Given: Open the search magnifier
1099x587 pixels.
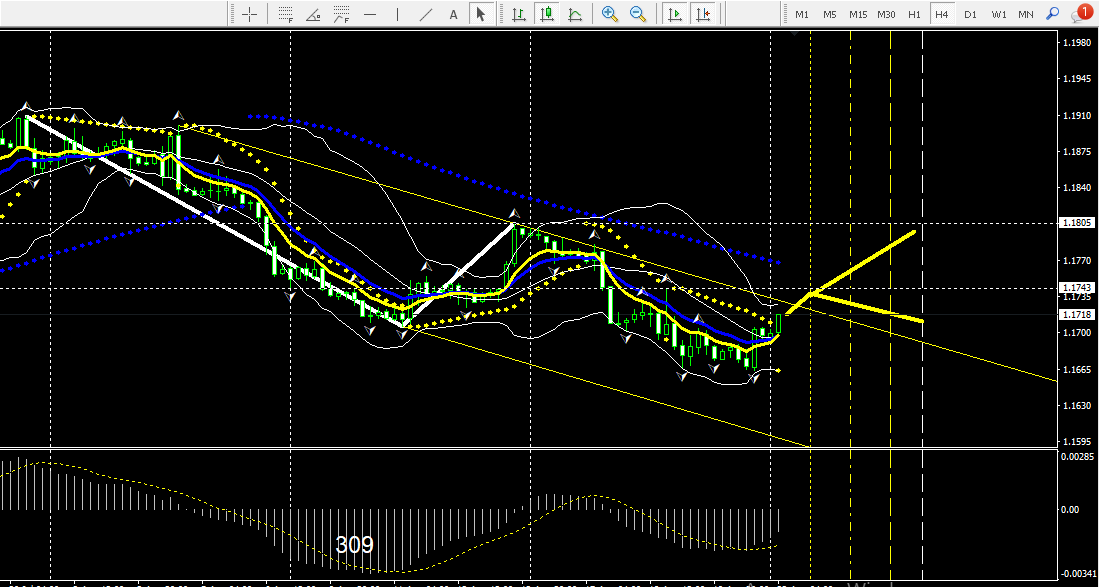Looking at the screenshot, I should click(1052, 14).
